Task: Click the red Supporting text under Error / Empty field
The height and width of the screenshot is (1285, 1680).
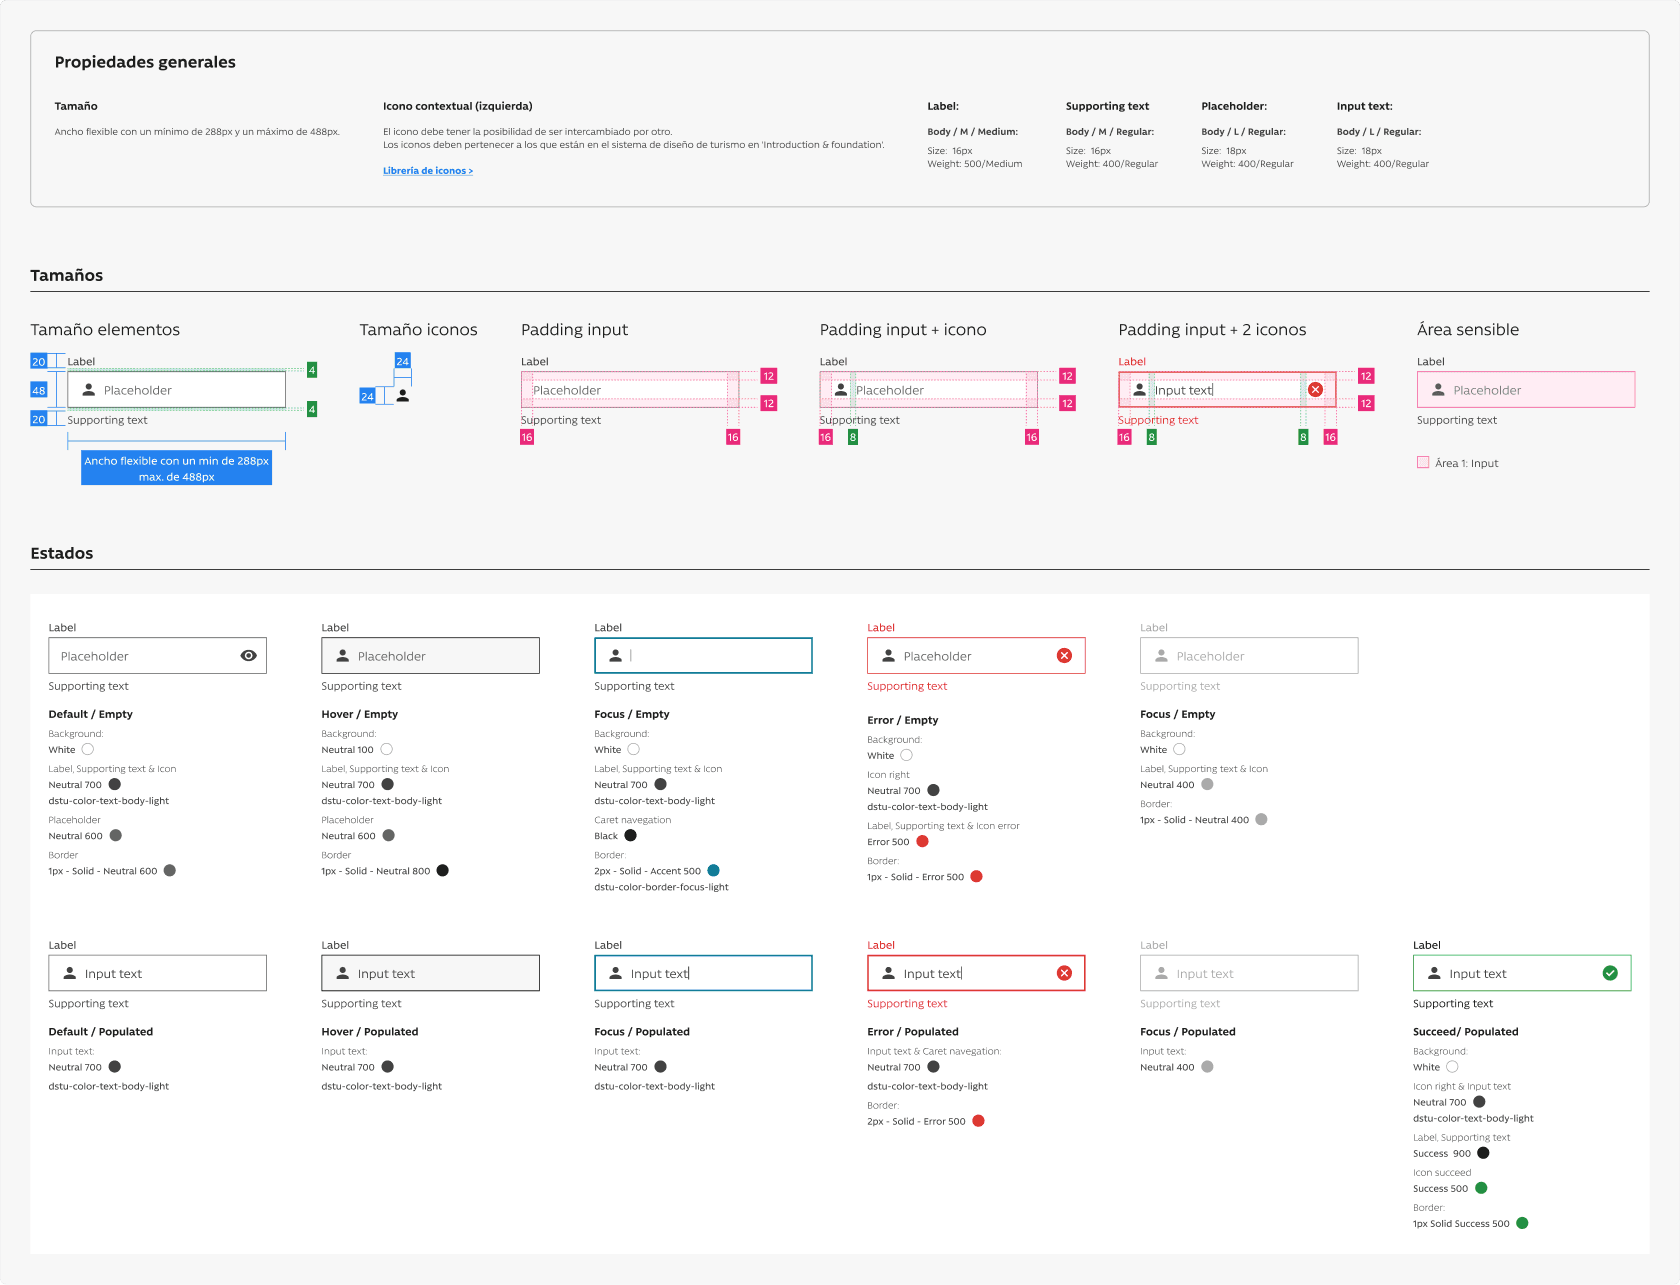Action: coord(907,686)
